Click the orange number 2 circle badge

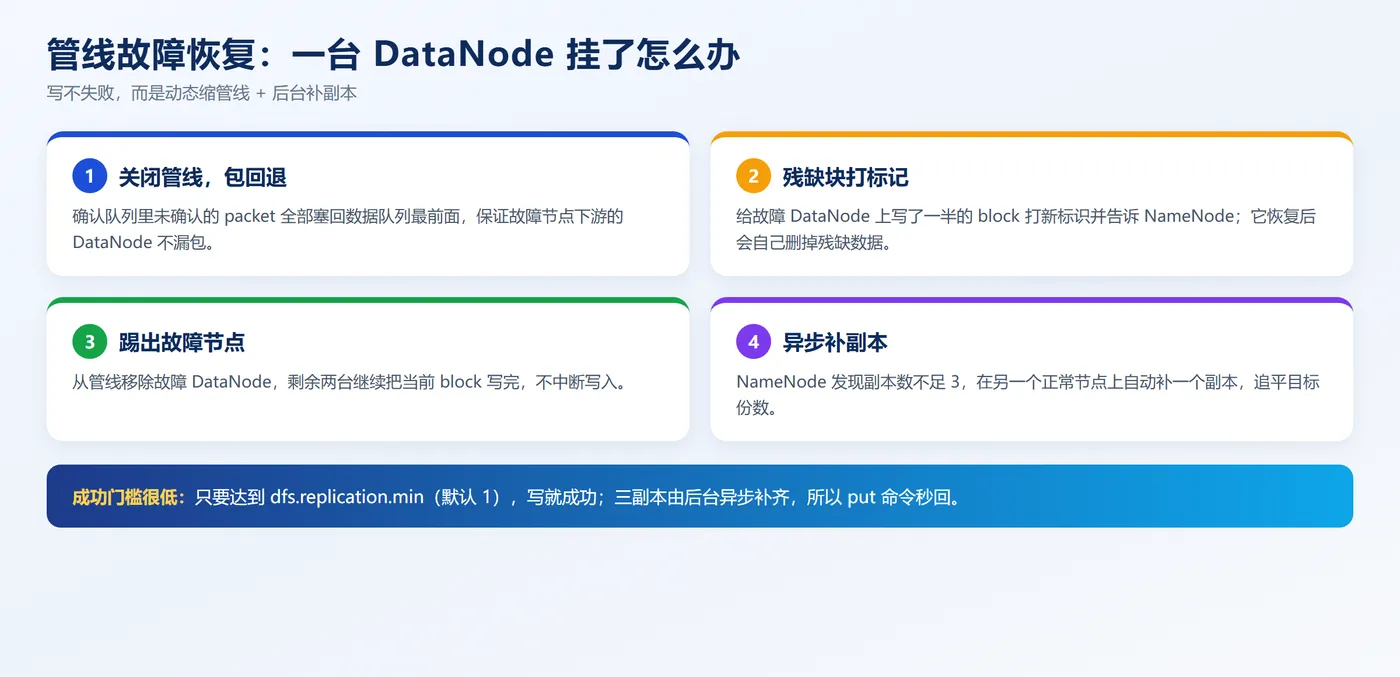754,177
